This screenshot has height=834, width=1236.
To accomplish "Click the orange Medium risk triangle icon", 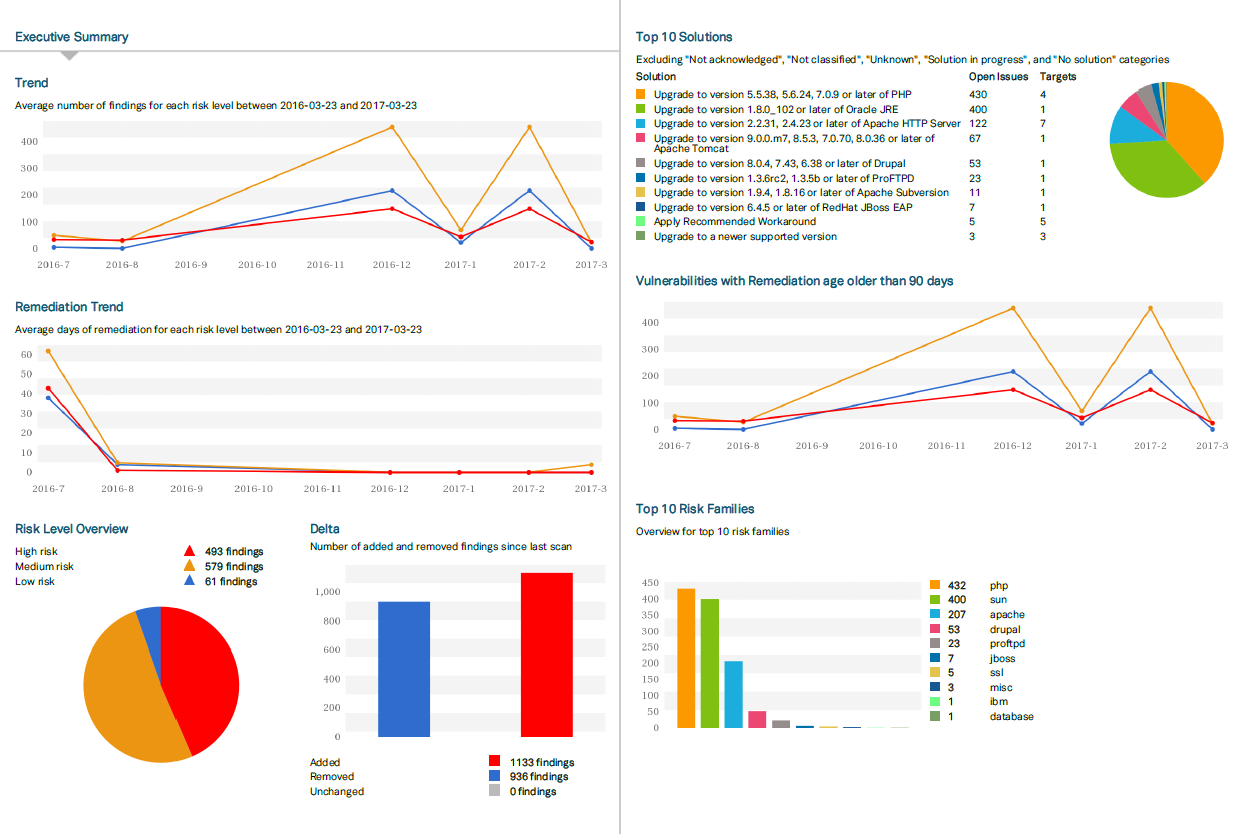I will click(x=189, y=566).
